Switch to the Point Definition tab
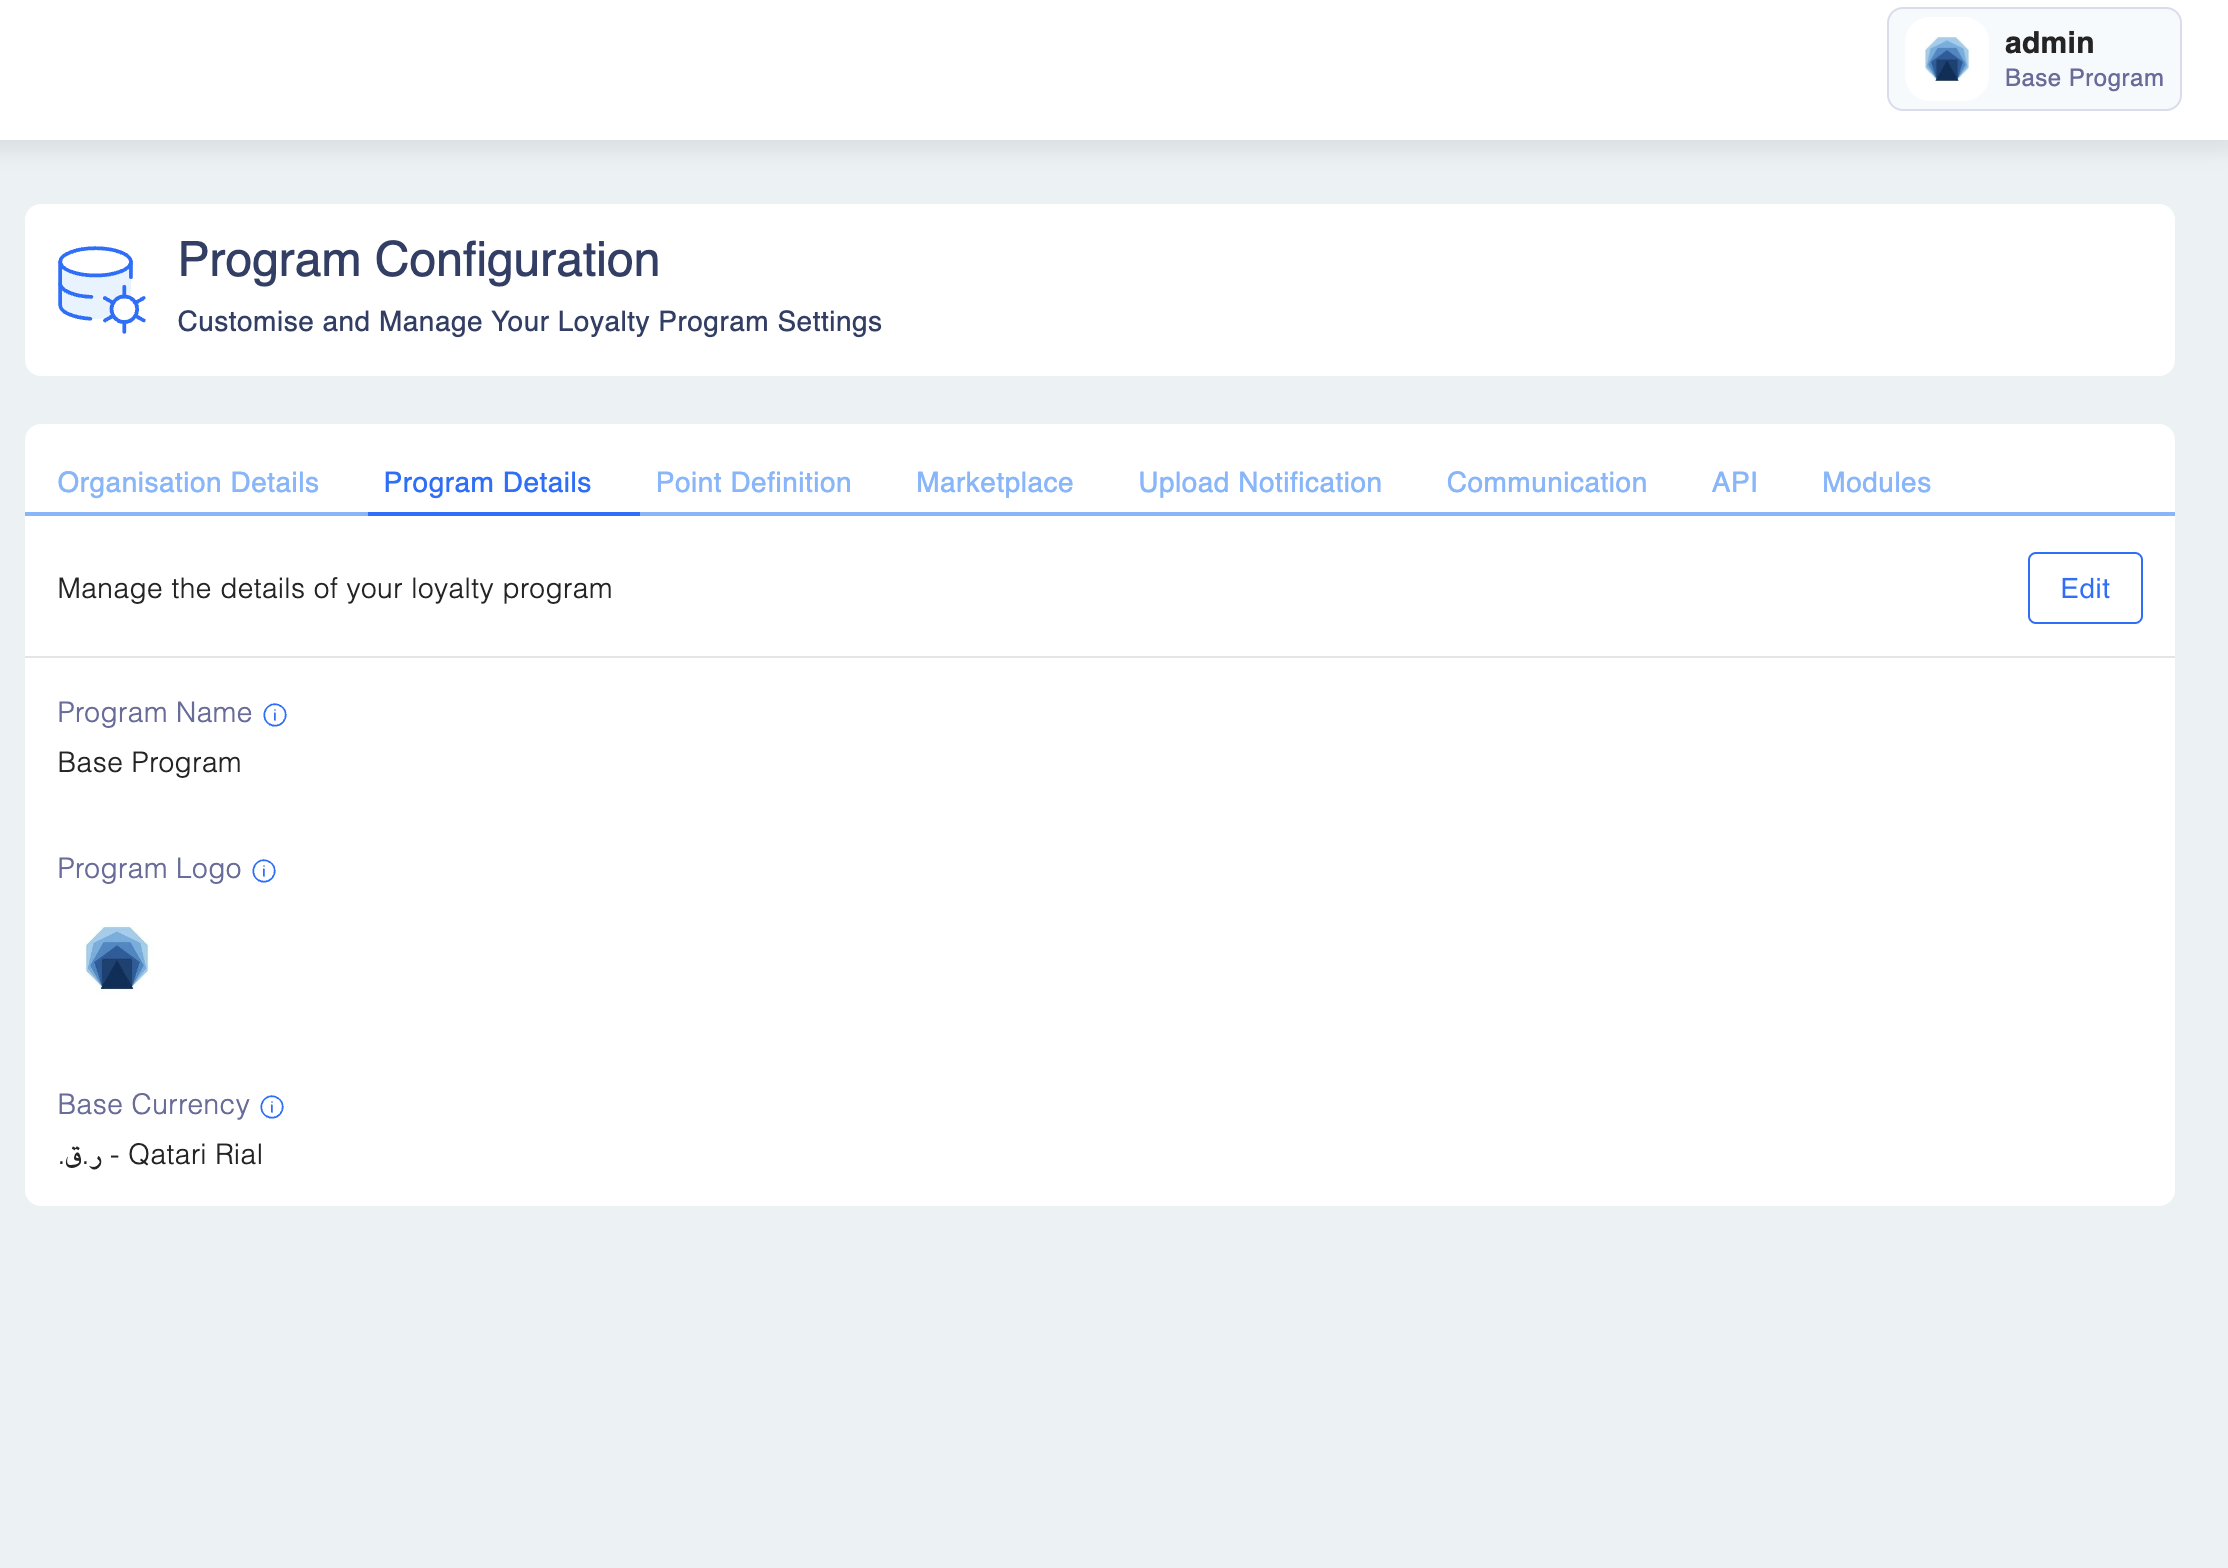 [753, 483]
